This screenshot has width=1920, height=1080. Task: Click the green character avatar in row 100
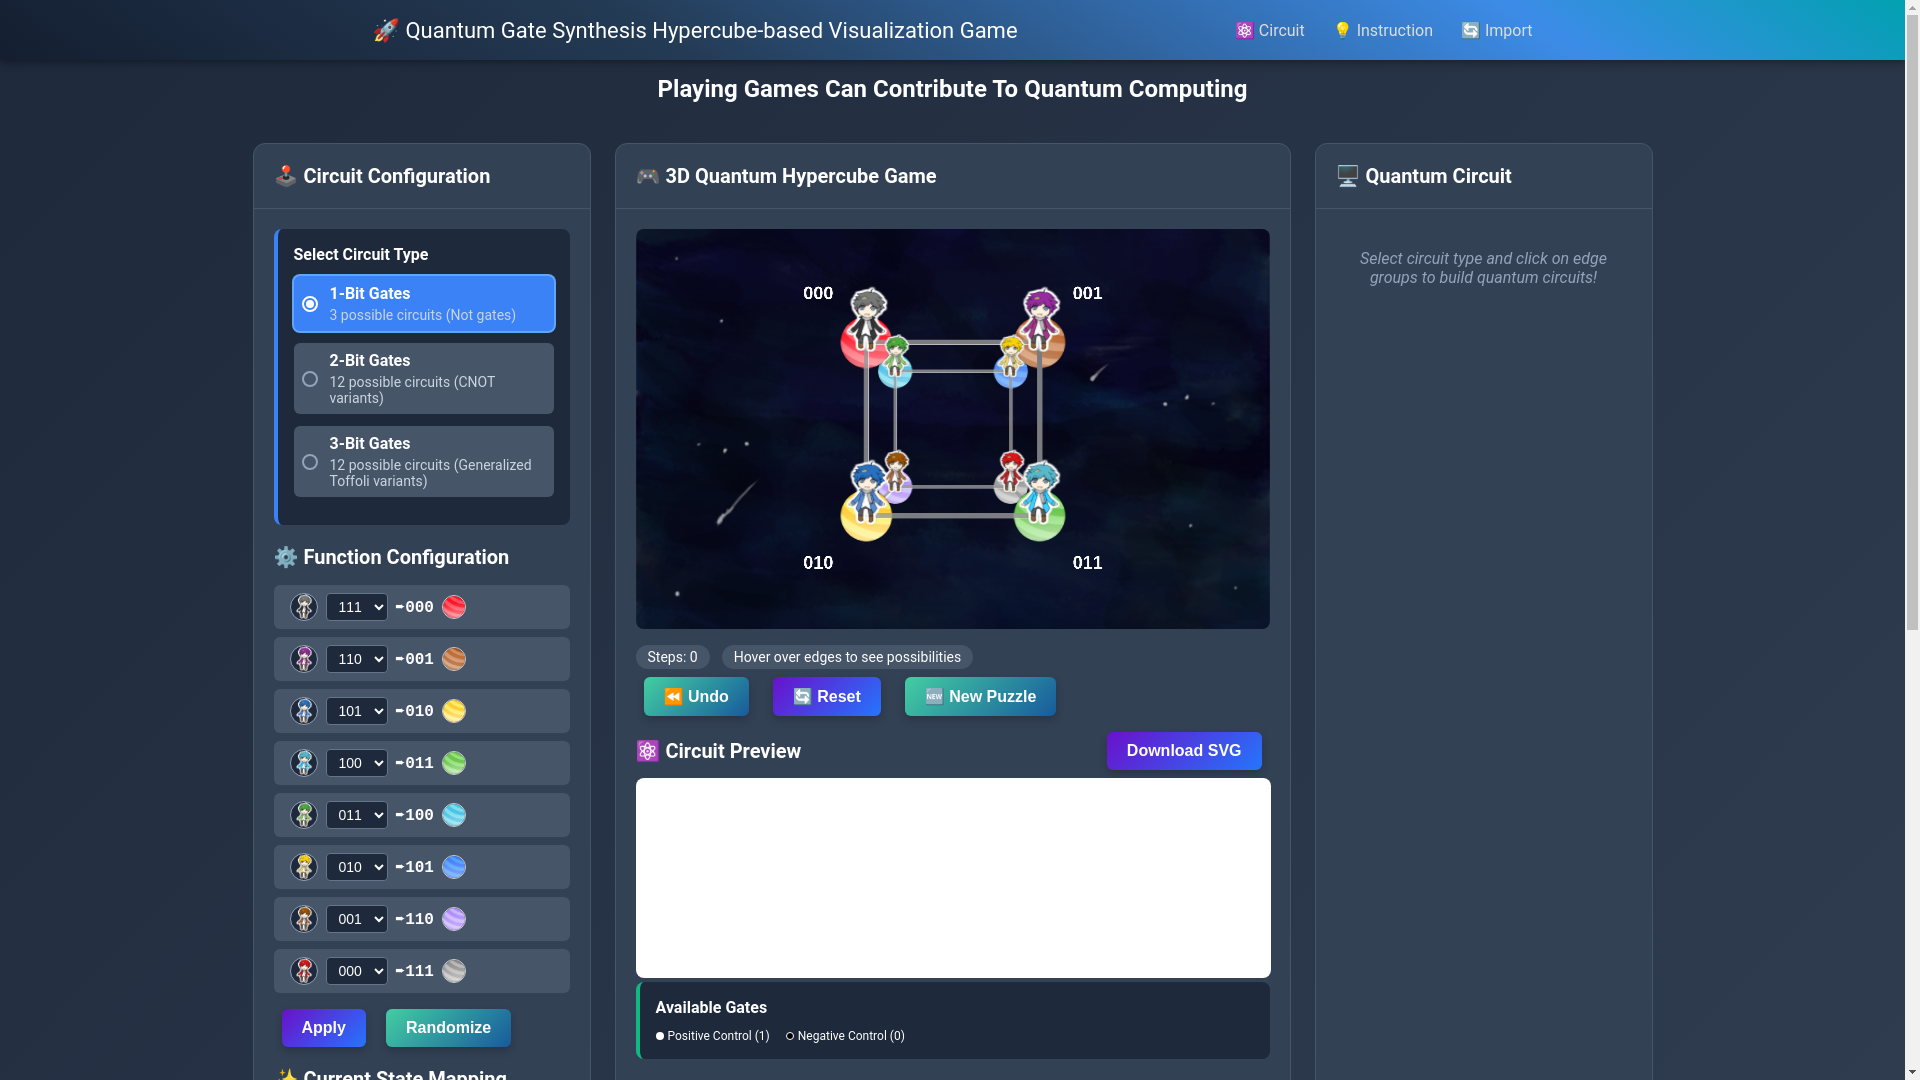pyautogui.click(x=304, y=815)
